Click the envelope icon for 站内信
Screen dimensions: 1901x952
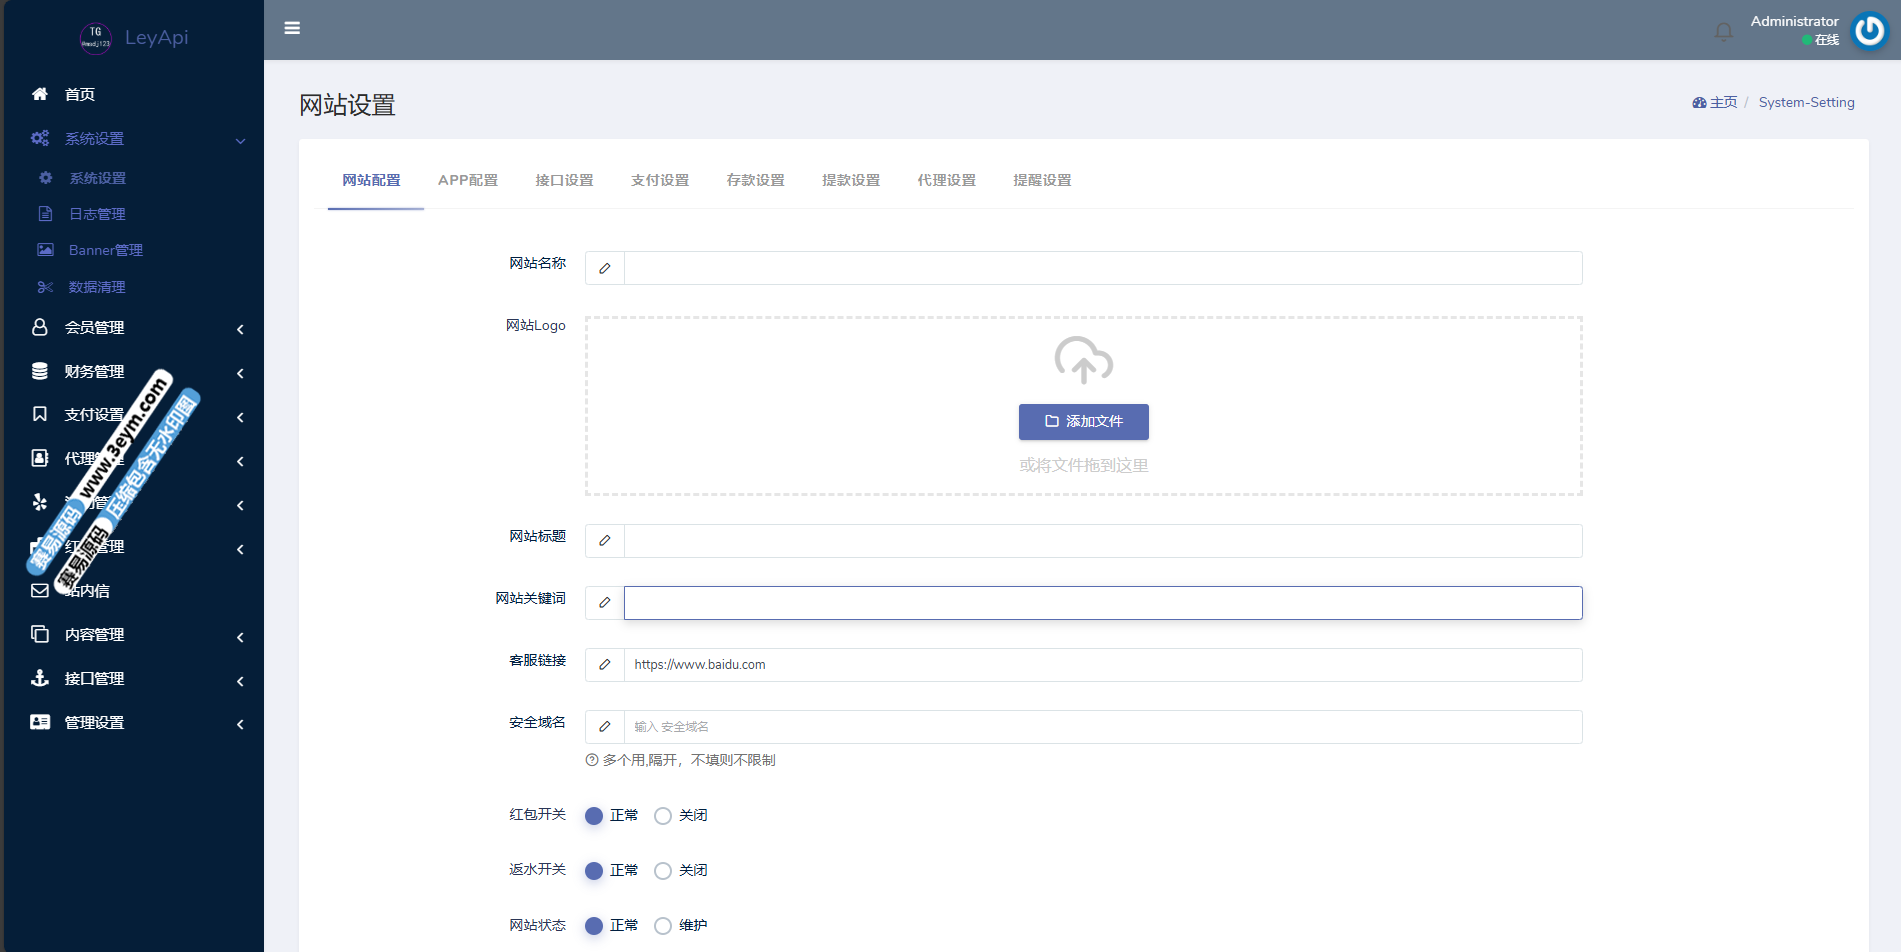(x=40, y=591)
